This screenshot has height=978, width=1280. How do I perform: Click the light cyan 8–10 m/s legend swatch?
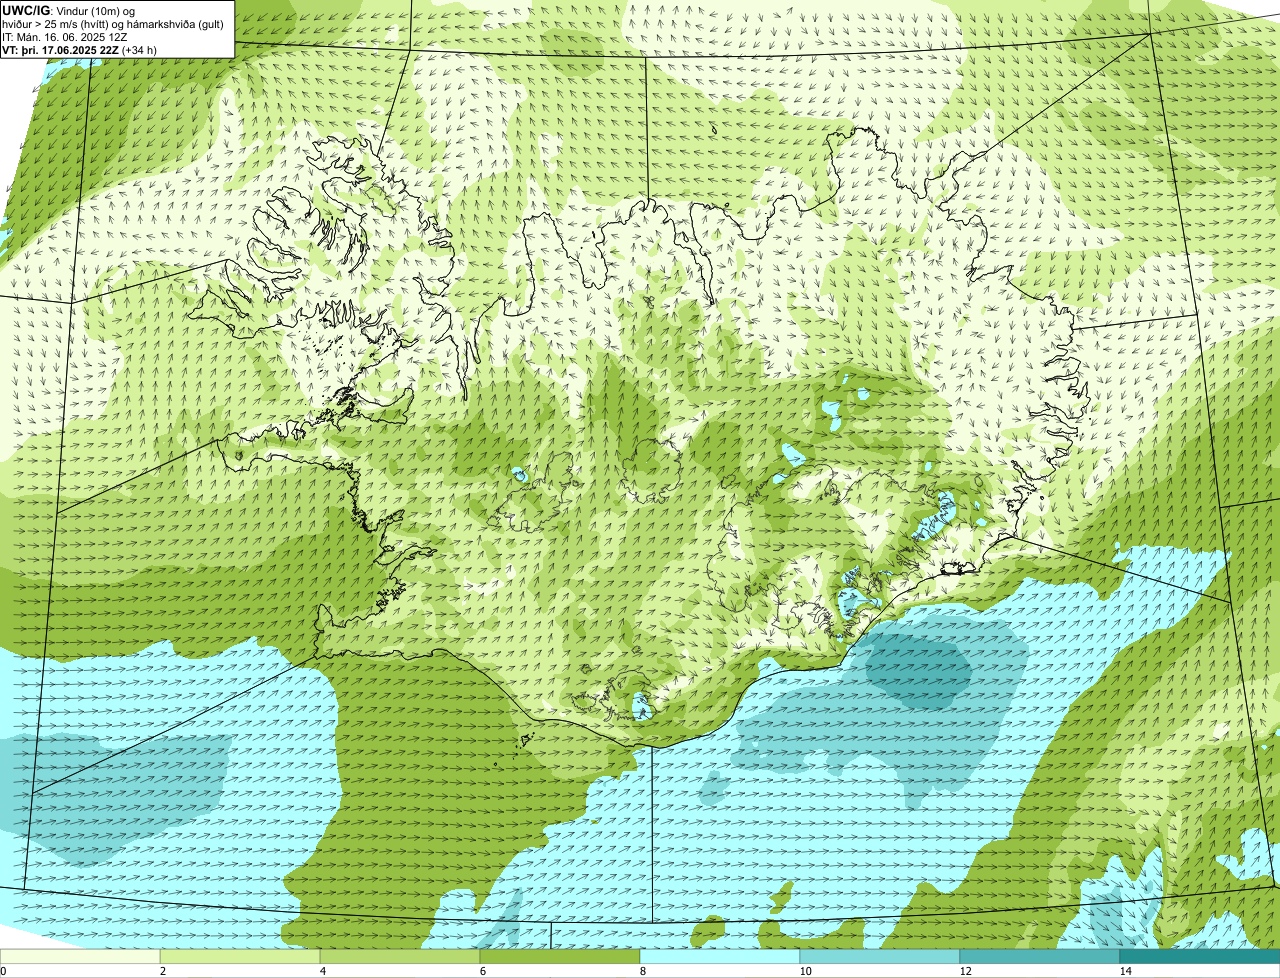coord(720,956)
